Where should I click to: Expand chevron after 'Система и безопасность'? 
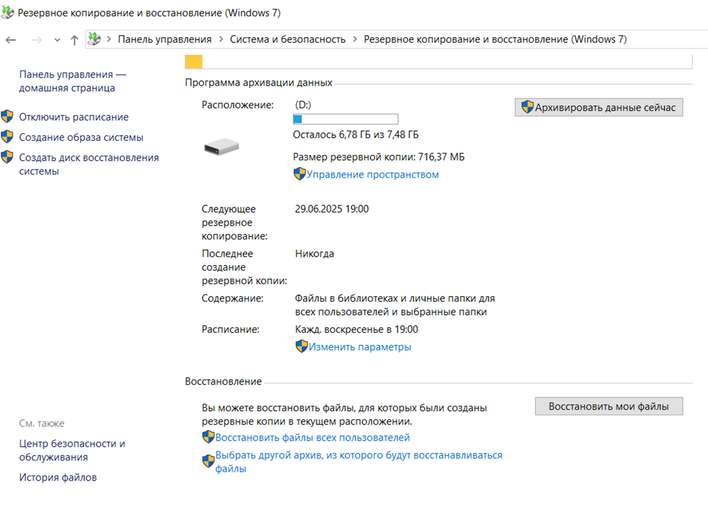coord(355,39)
